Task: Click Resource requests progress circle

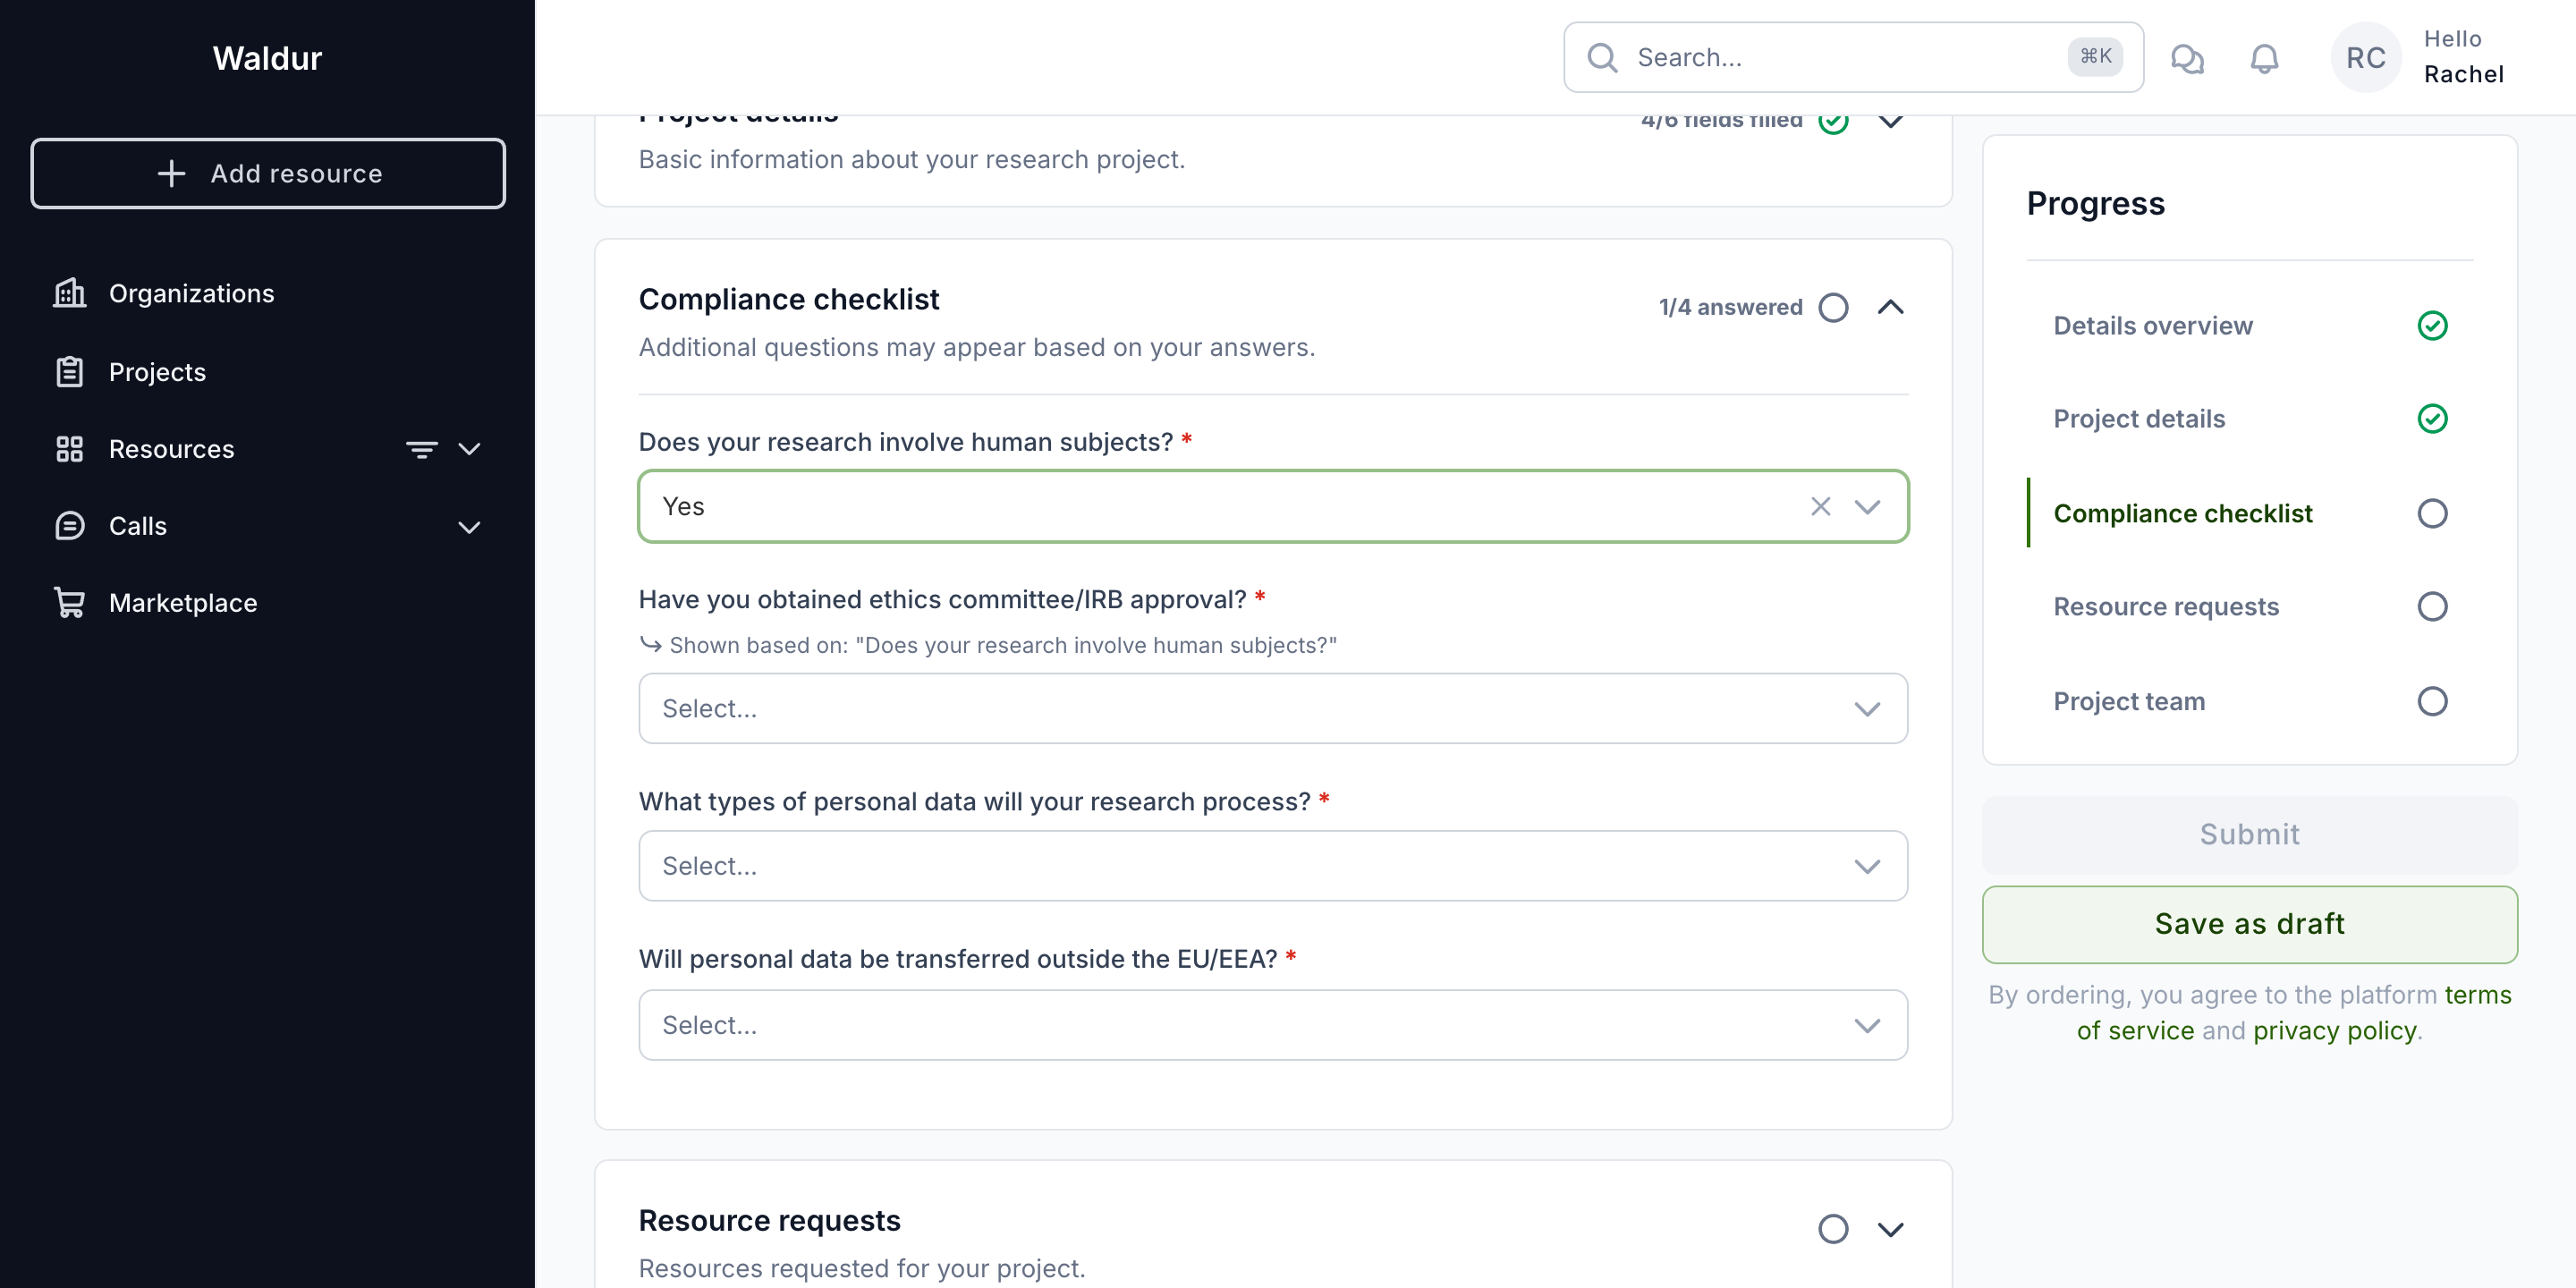Action: [x=2431, y=606]
